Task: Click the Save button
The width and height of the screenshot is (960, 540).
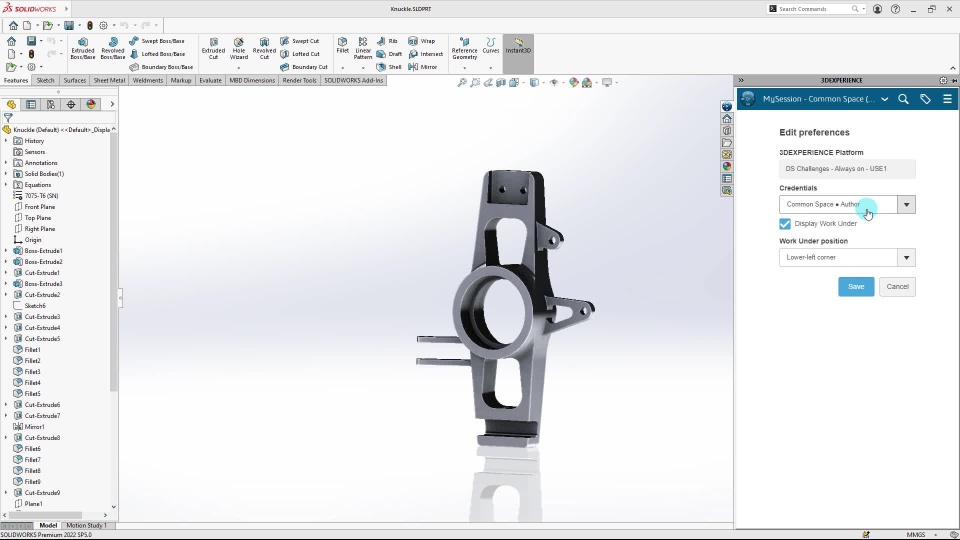Action: pos(856,287)
